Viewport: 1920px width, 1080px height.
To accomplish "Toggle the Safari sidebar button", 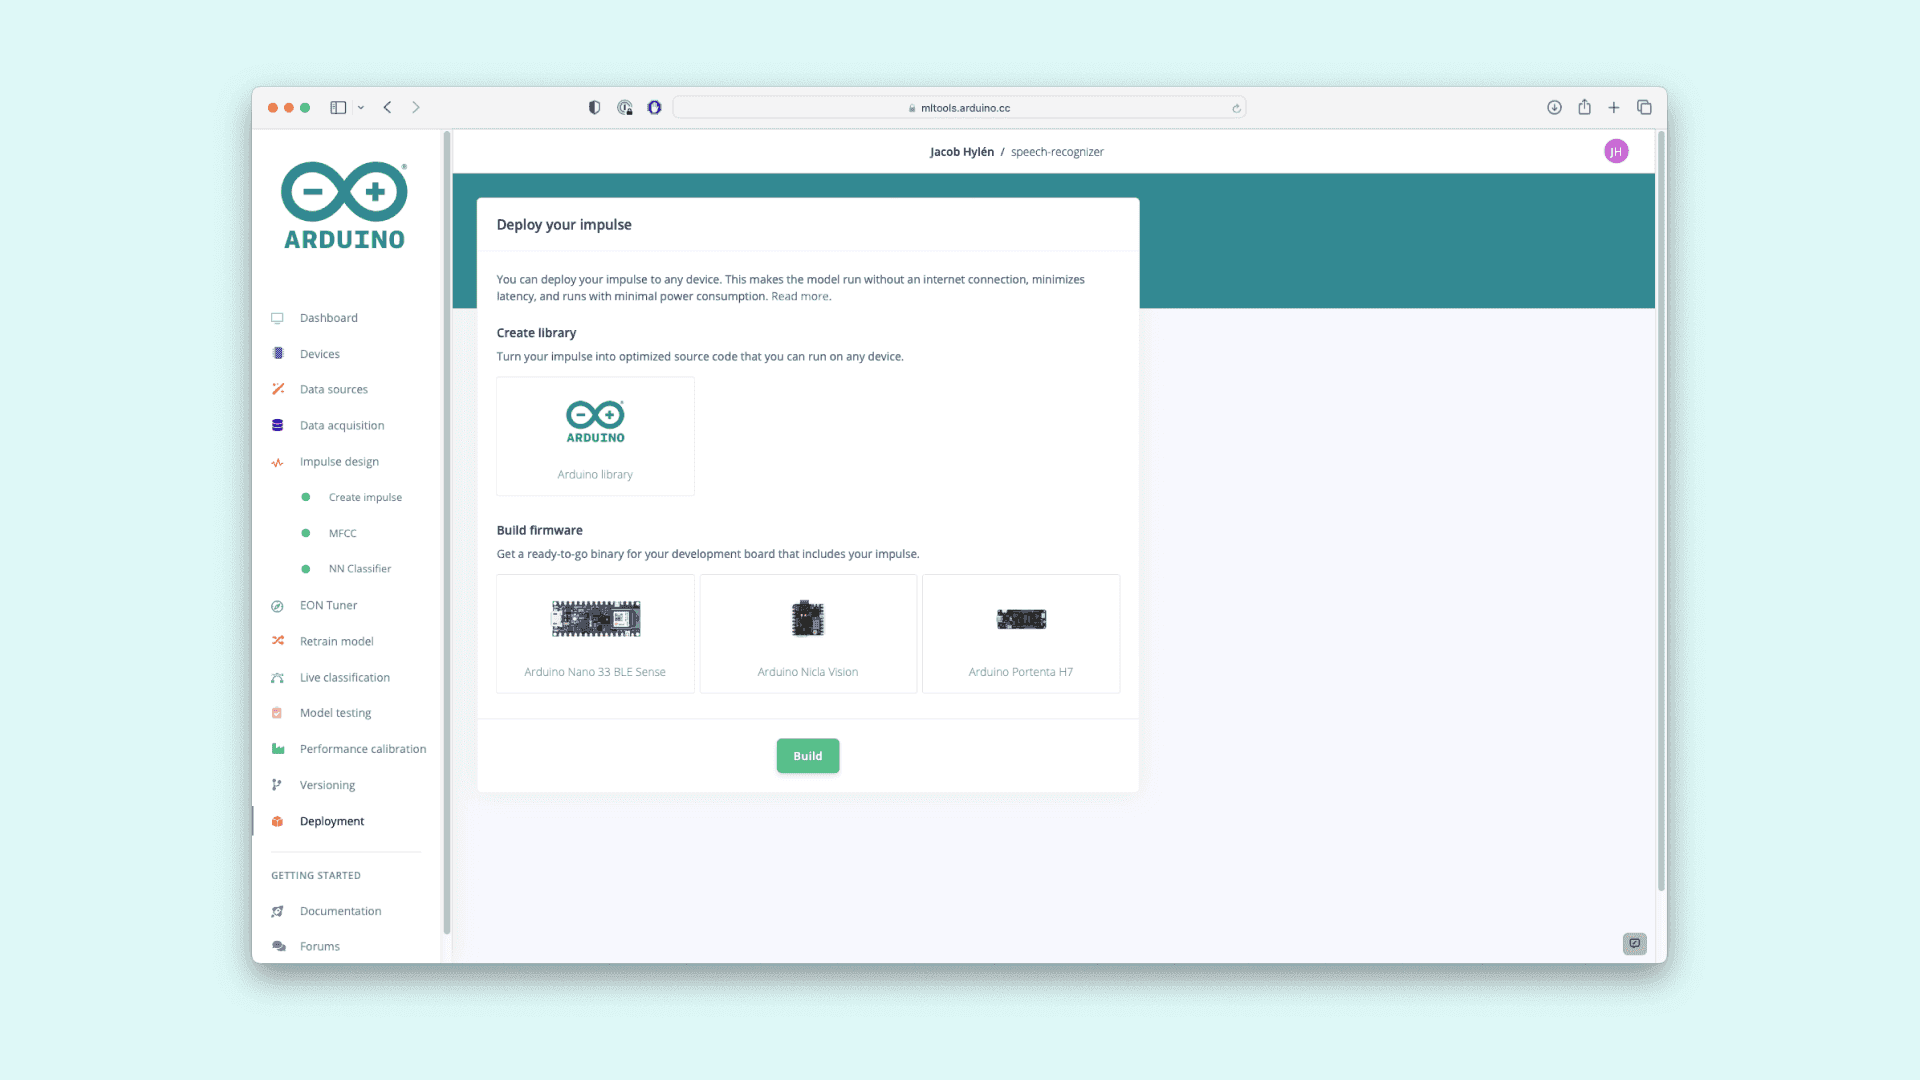I will coord(338,108).
